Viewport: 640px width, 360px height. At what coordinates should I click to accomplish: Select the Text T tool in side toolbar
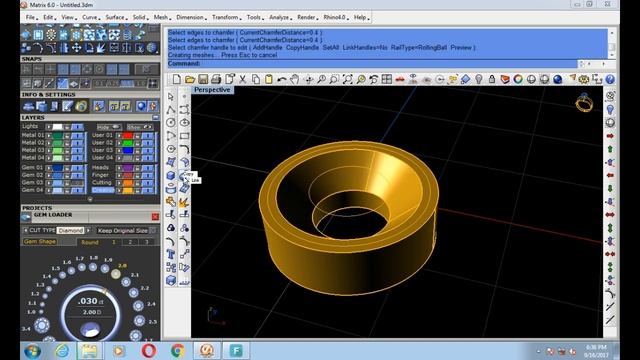click(171, 254)
